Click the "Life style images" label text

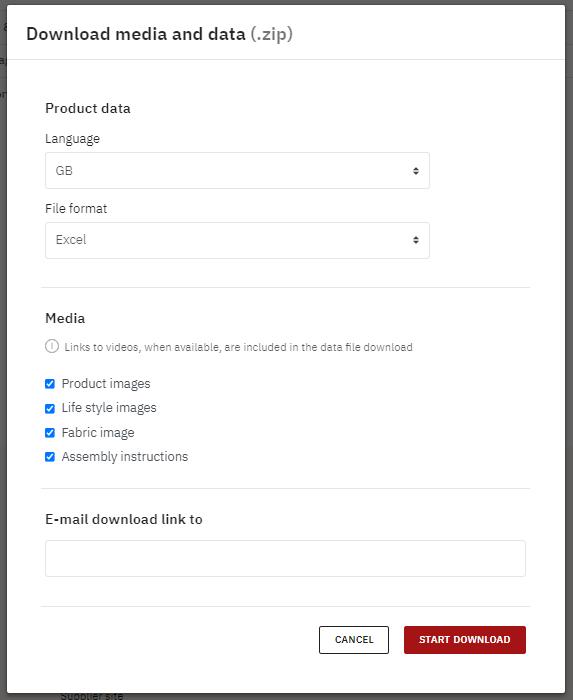[x=109, y=408]
